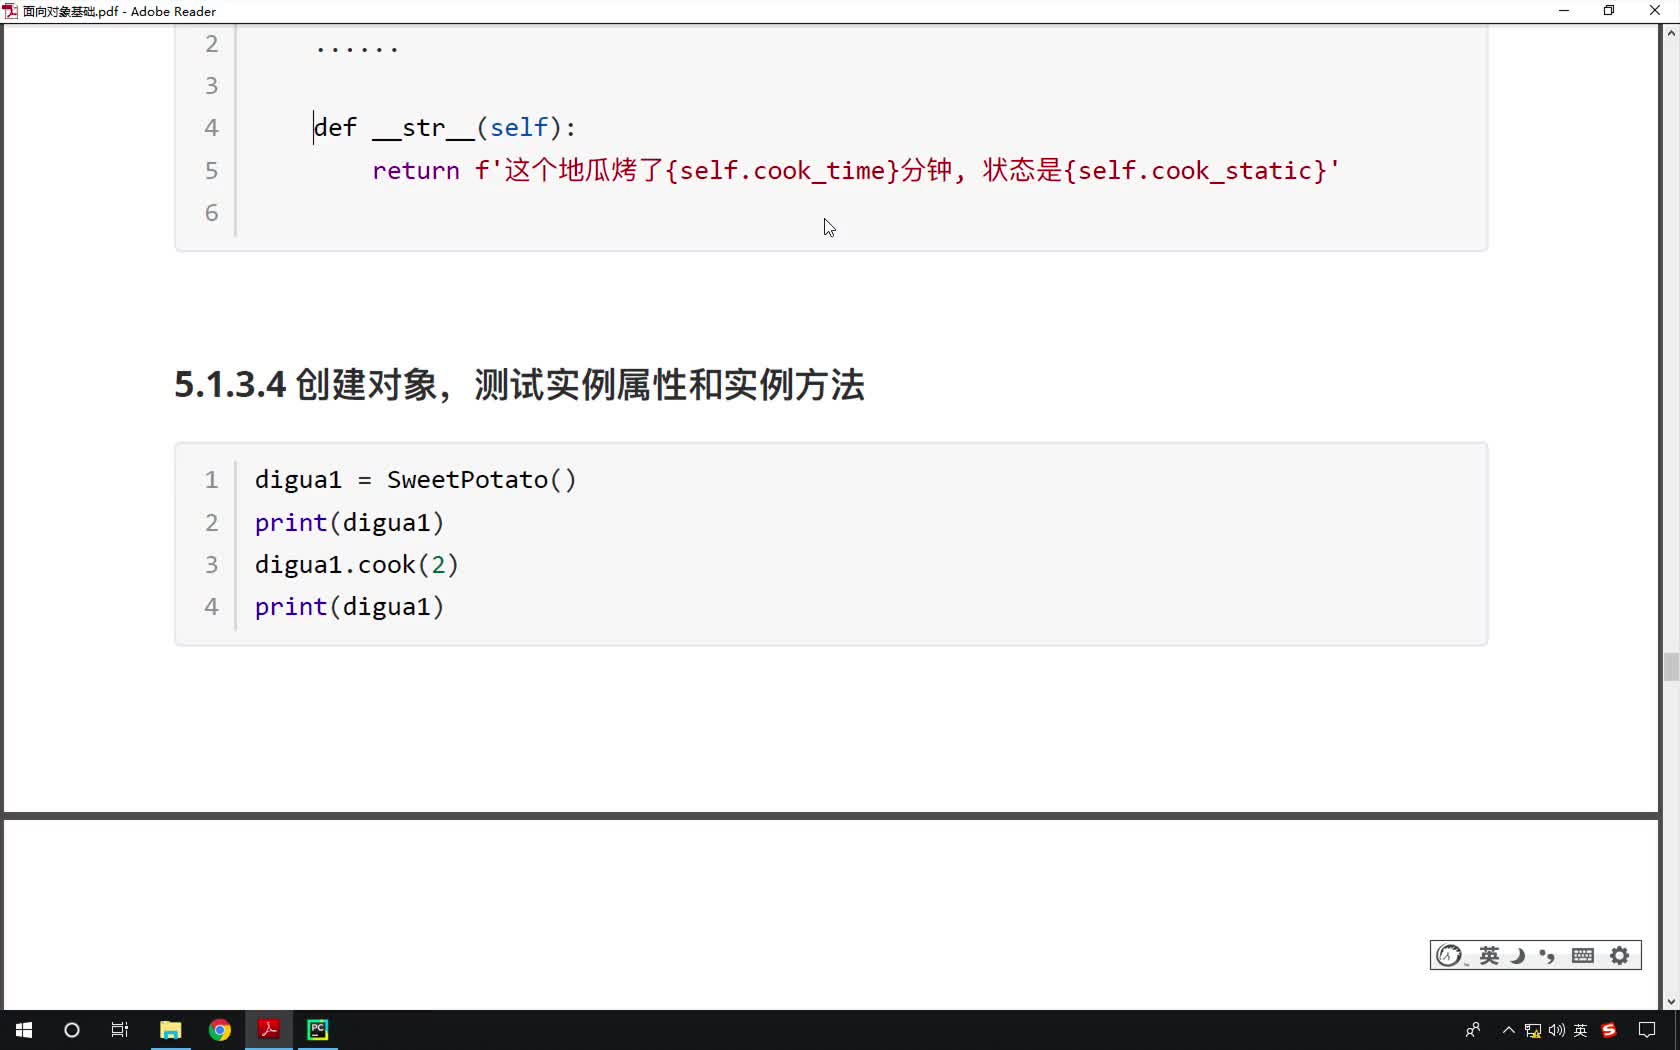Click the tray input language indicator '英'
Viewport: 1680px width, 1050px height.
pos(1581,1030)
